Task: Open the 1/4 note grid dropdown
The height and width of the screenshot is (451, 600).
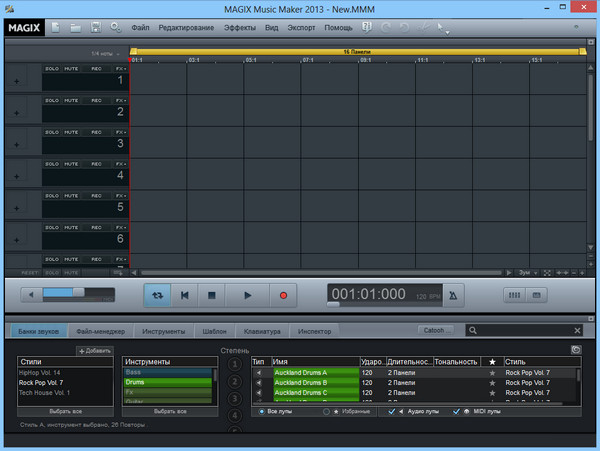Action: [x=105, y=53]
